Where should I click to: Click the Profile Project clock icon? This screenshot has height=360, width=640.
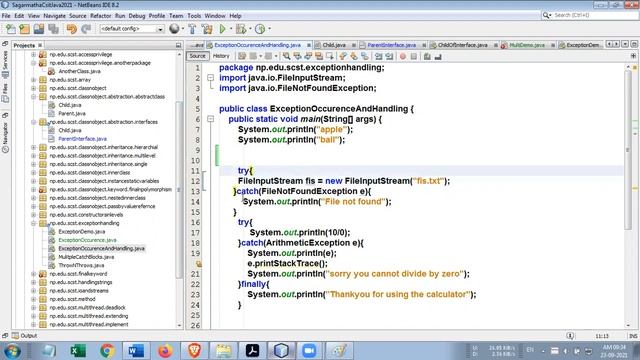tap(260, 29)
